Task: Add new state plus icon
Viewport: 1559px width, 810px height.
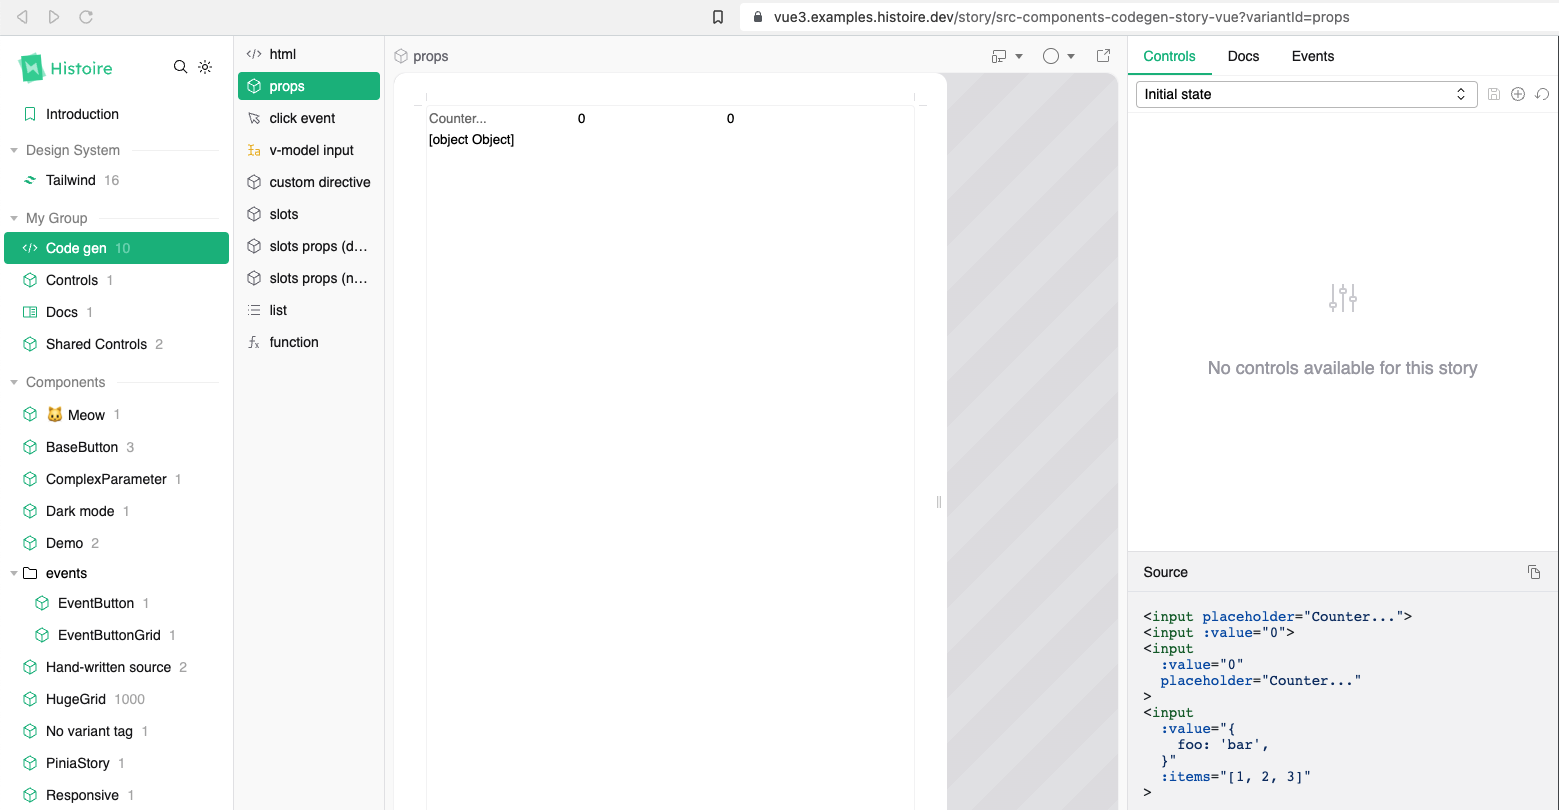Action: (1518, 94)
